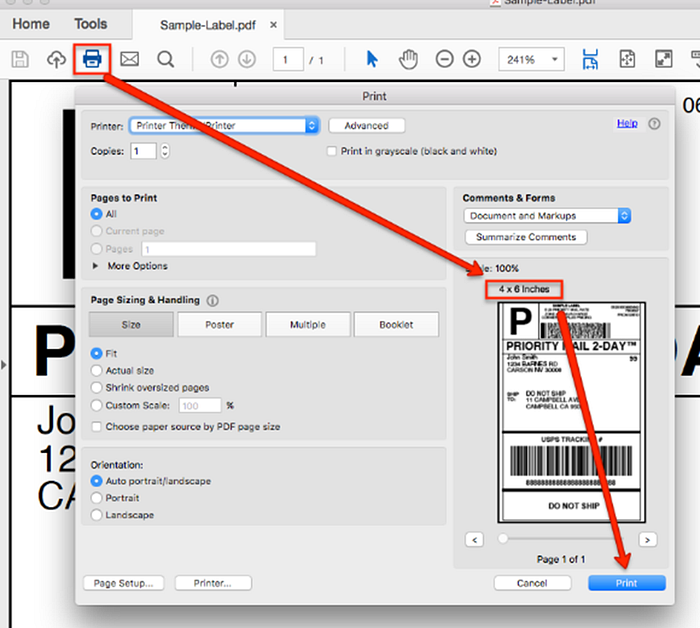Click the preview page slider handle
This screenshot has height=628, width=700.
tap(503, 539)
